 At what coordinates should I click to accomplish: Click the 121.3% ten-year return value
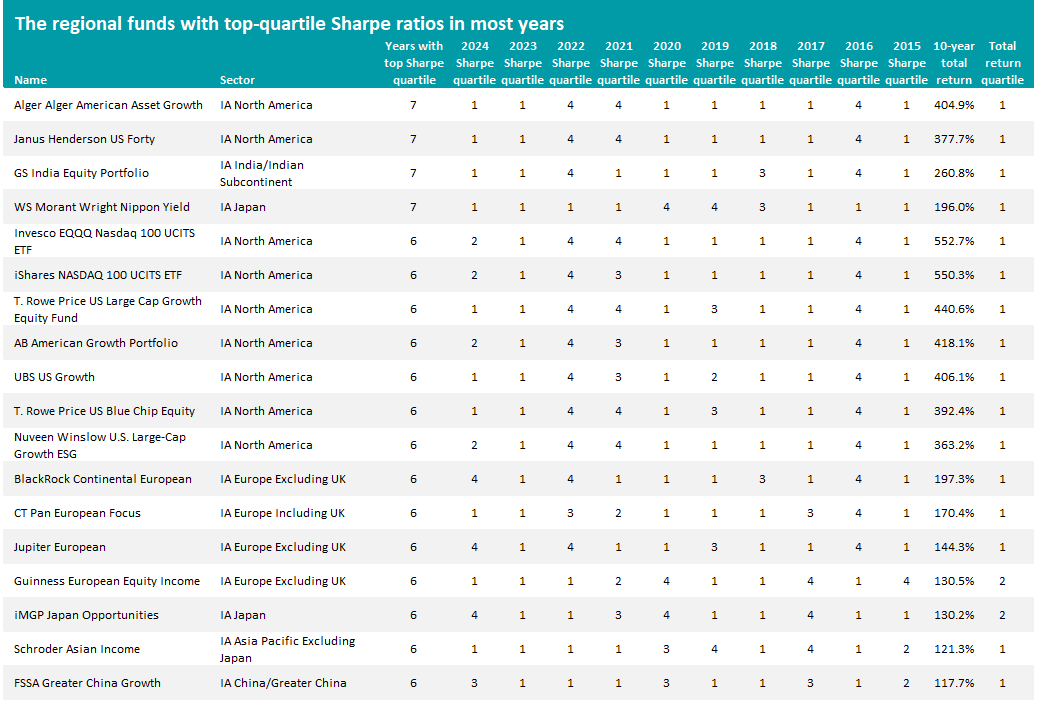point(954,649)
